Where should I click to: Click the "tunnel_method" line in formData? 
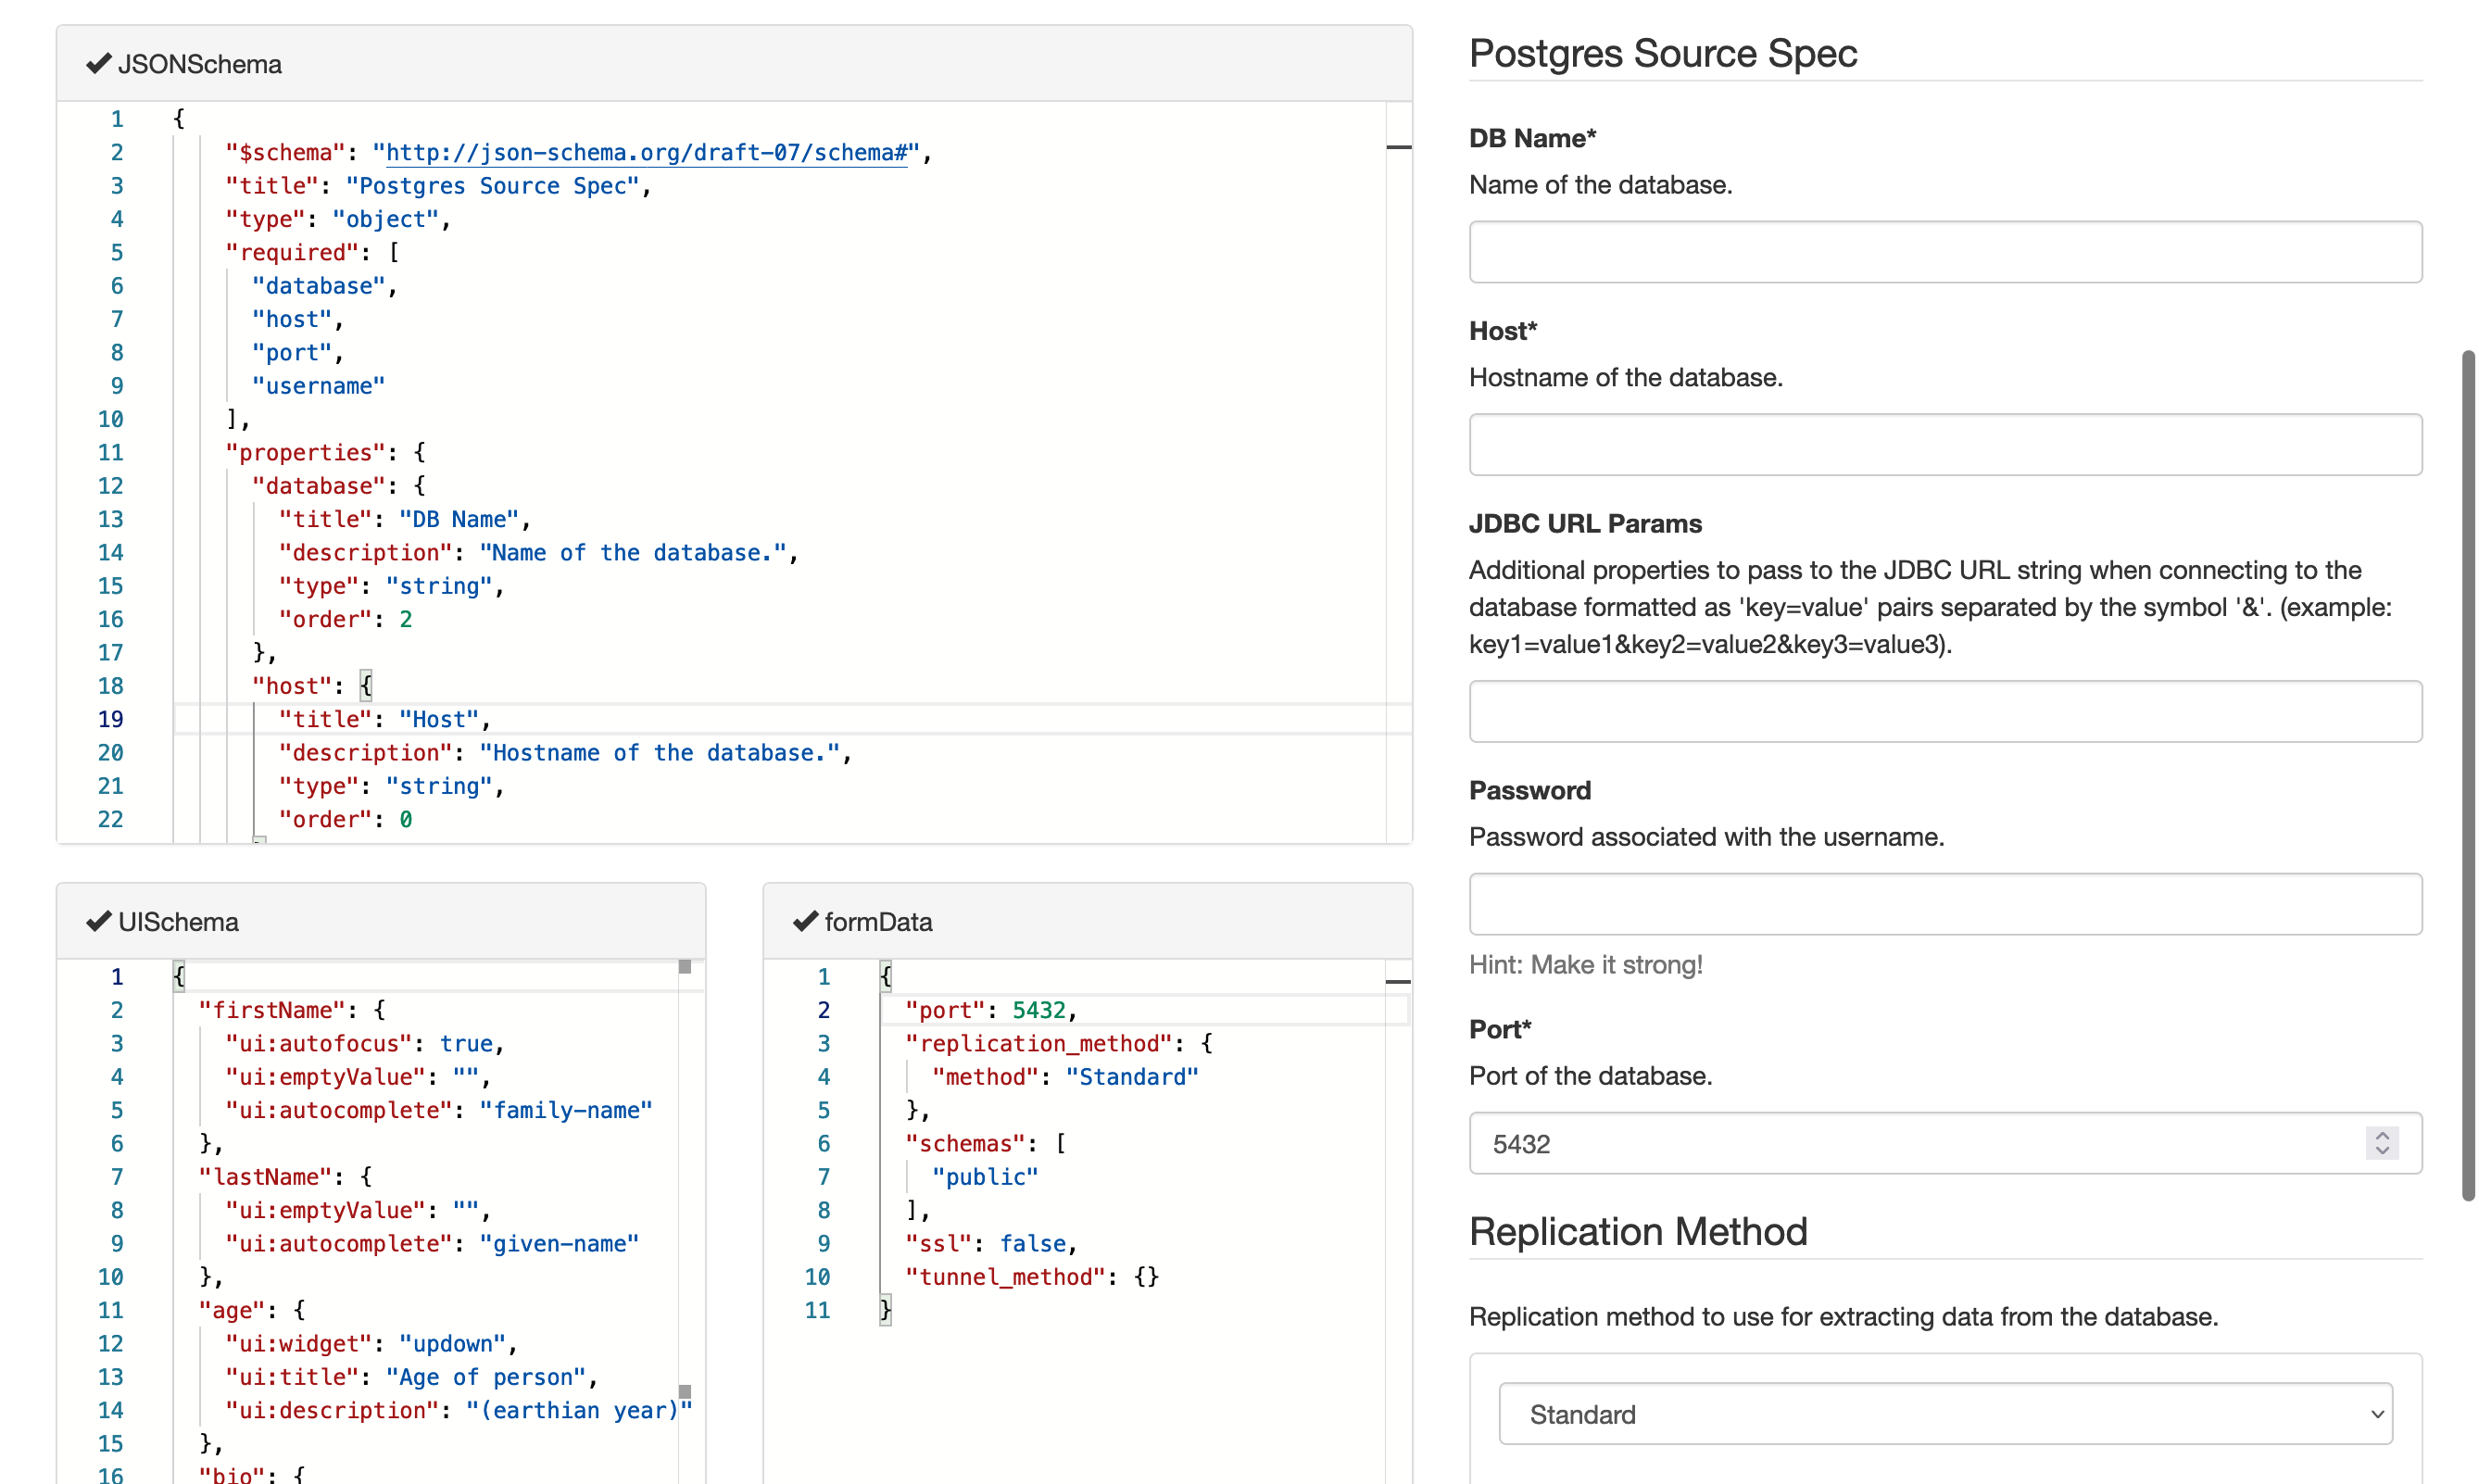point(1030,1276)
